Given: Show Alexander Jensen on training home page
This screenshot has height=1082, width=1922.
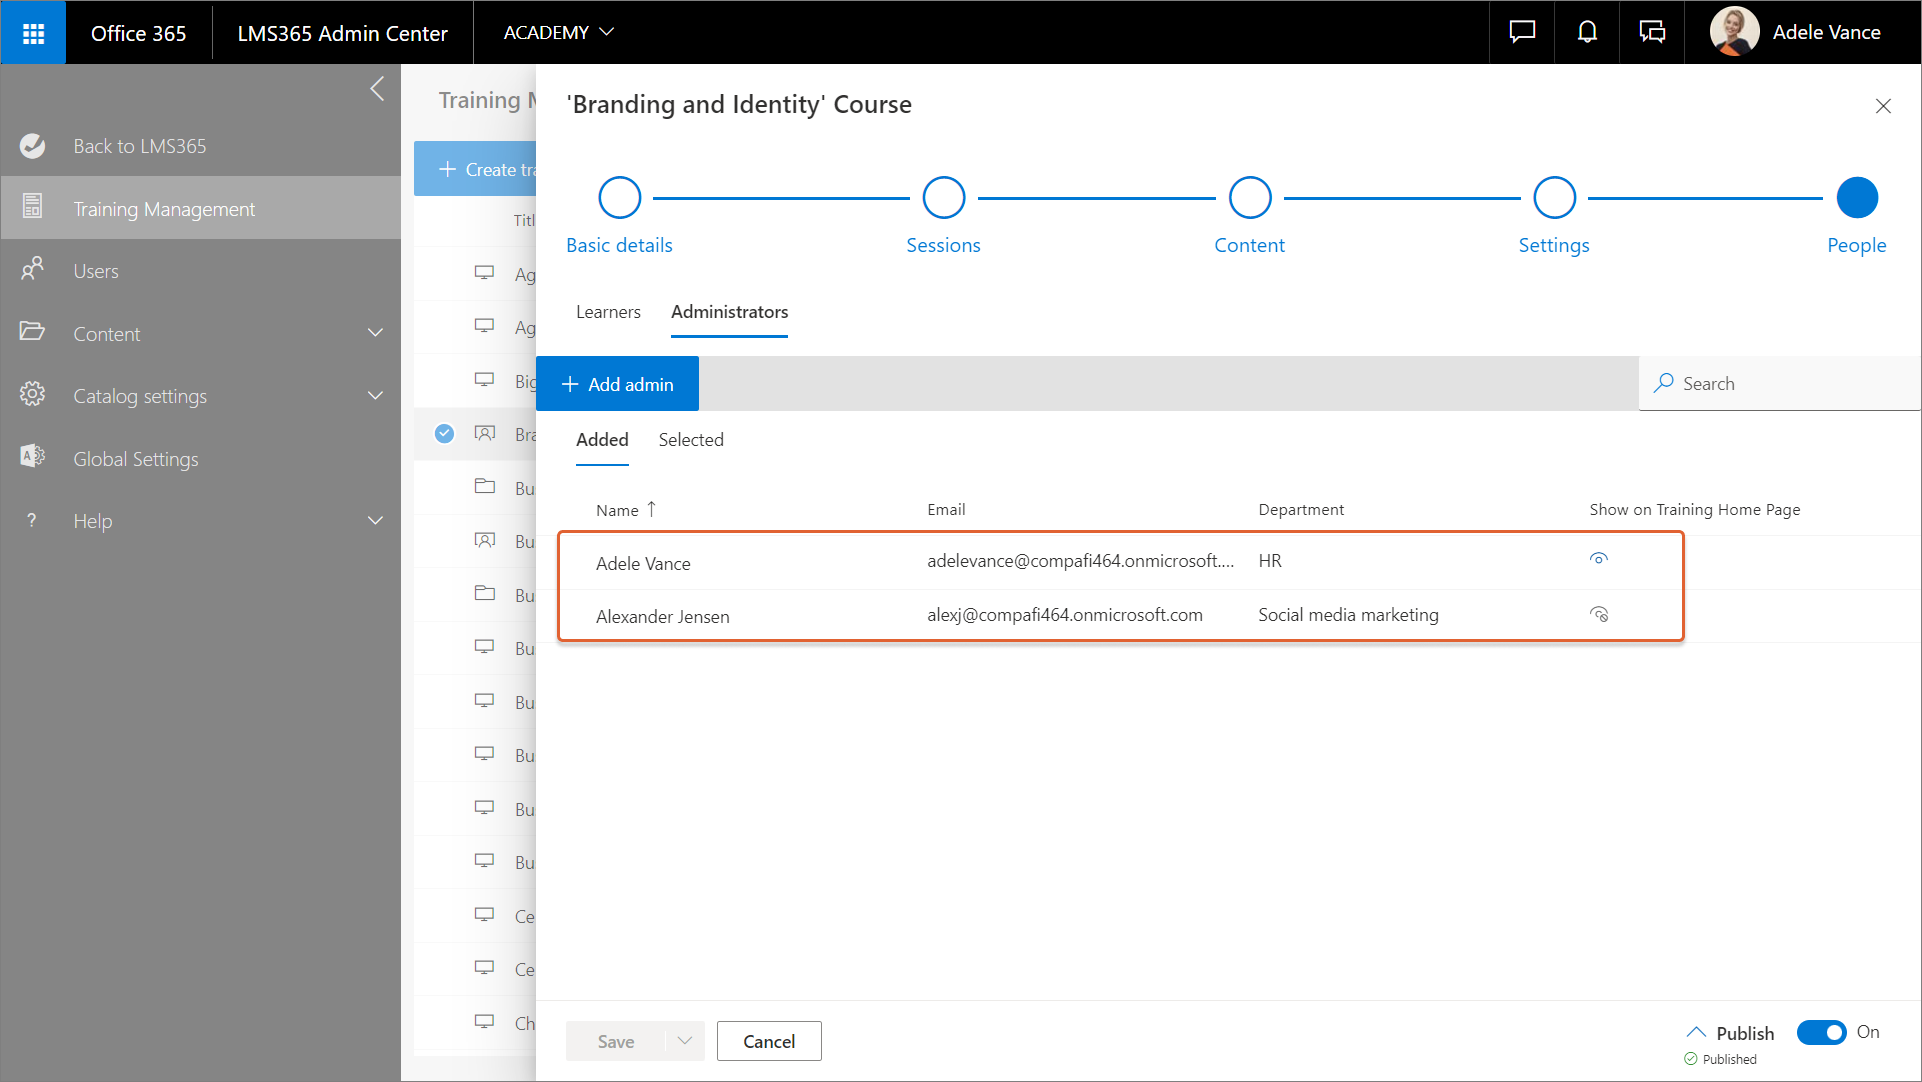Looking at the screenshot, I should click(x=1598, y=614).
